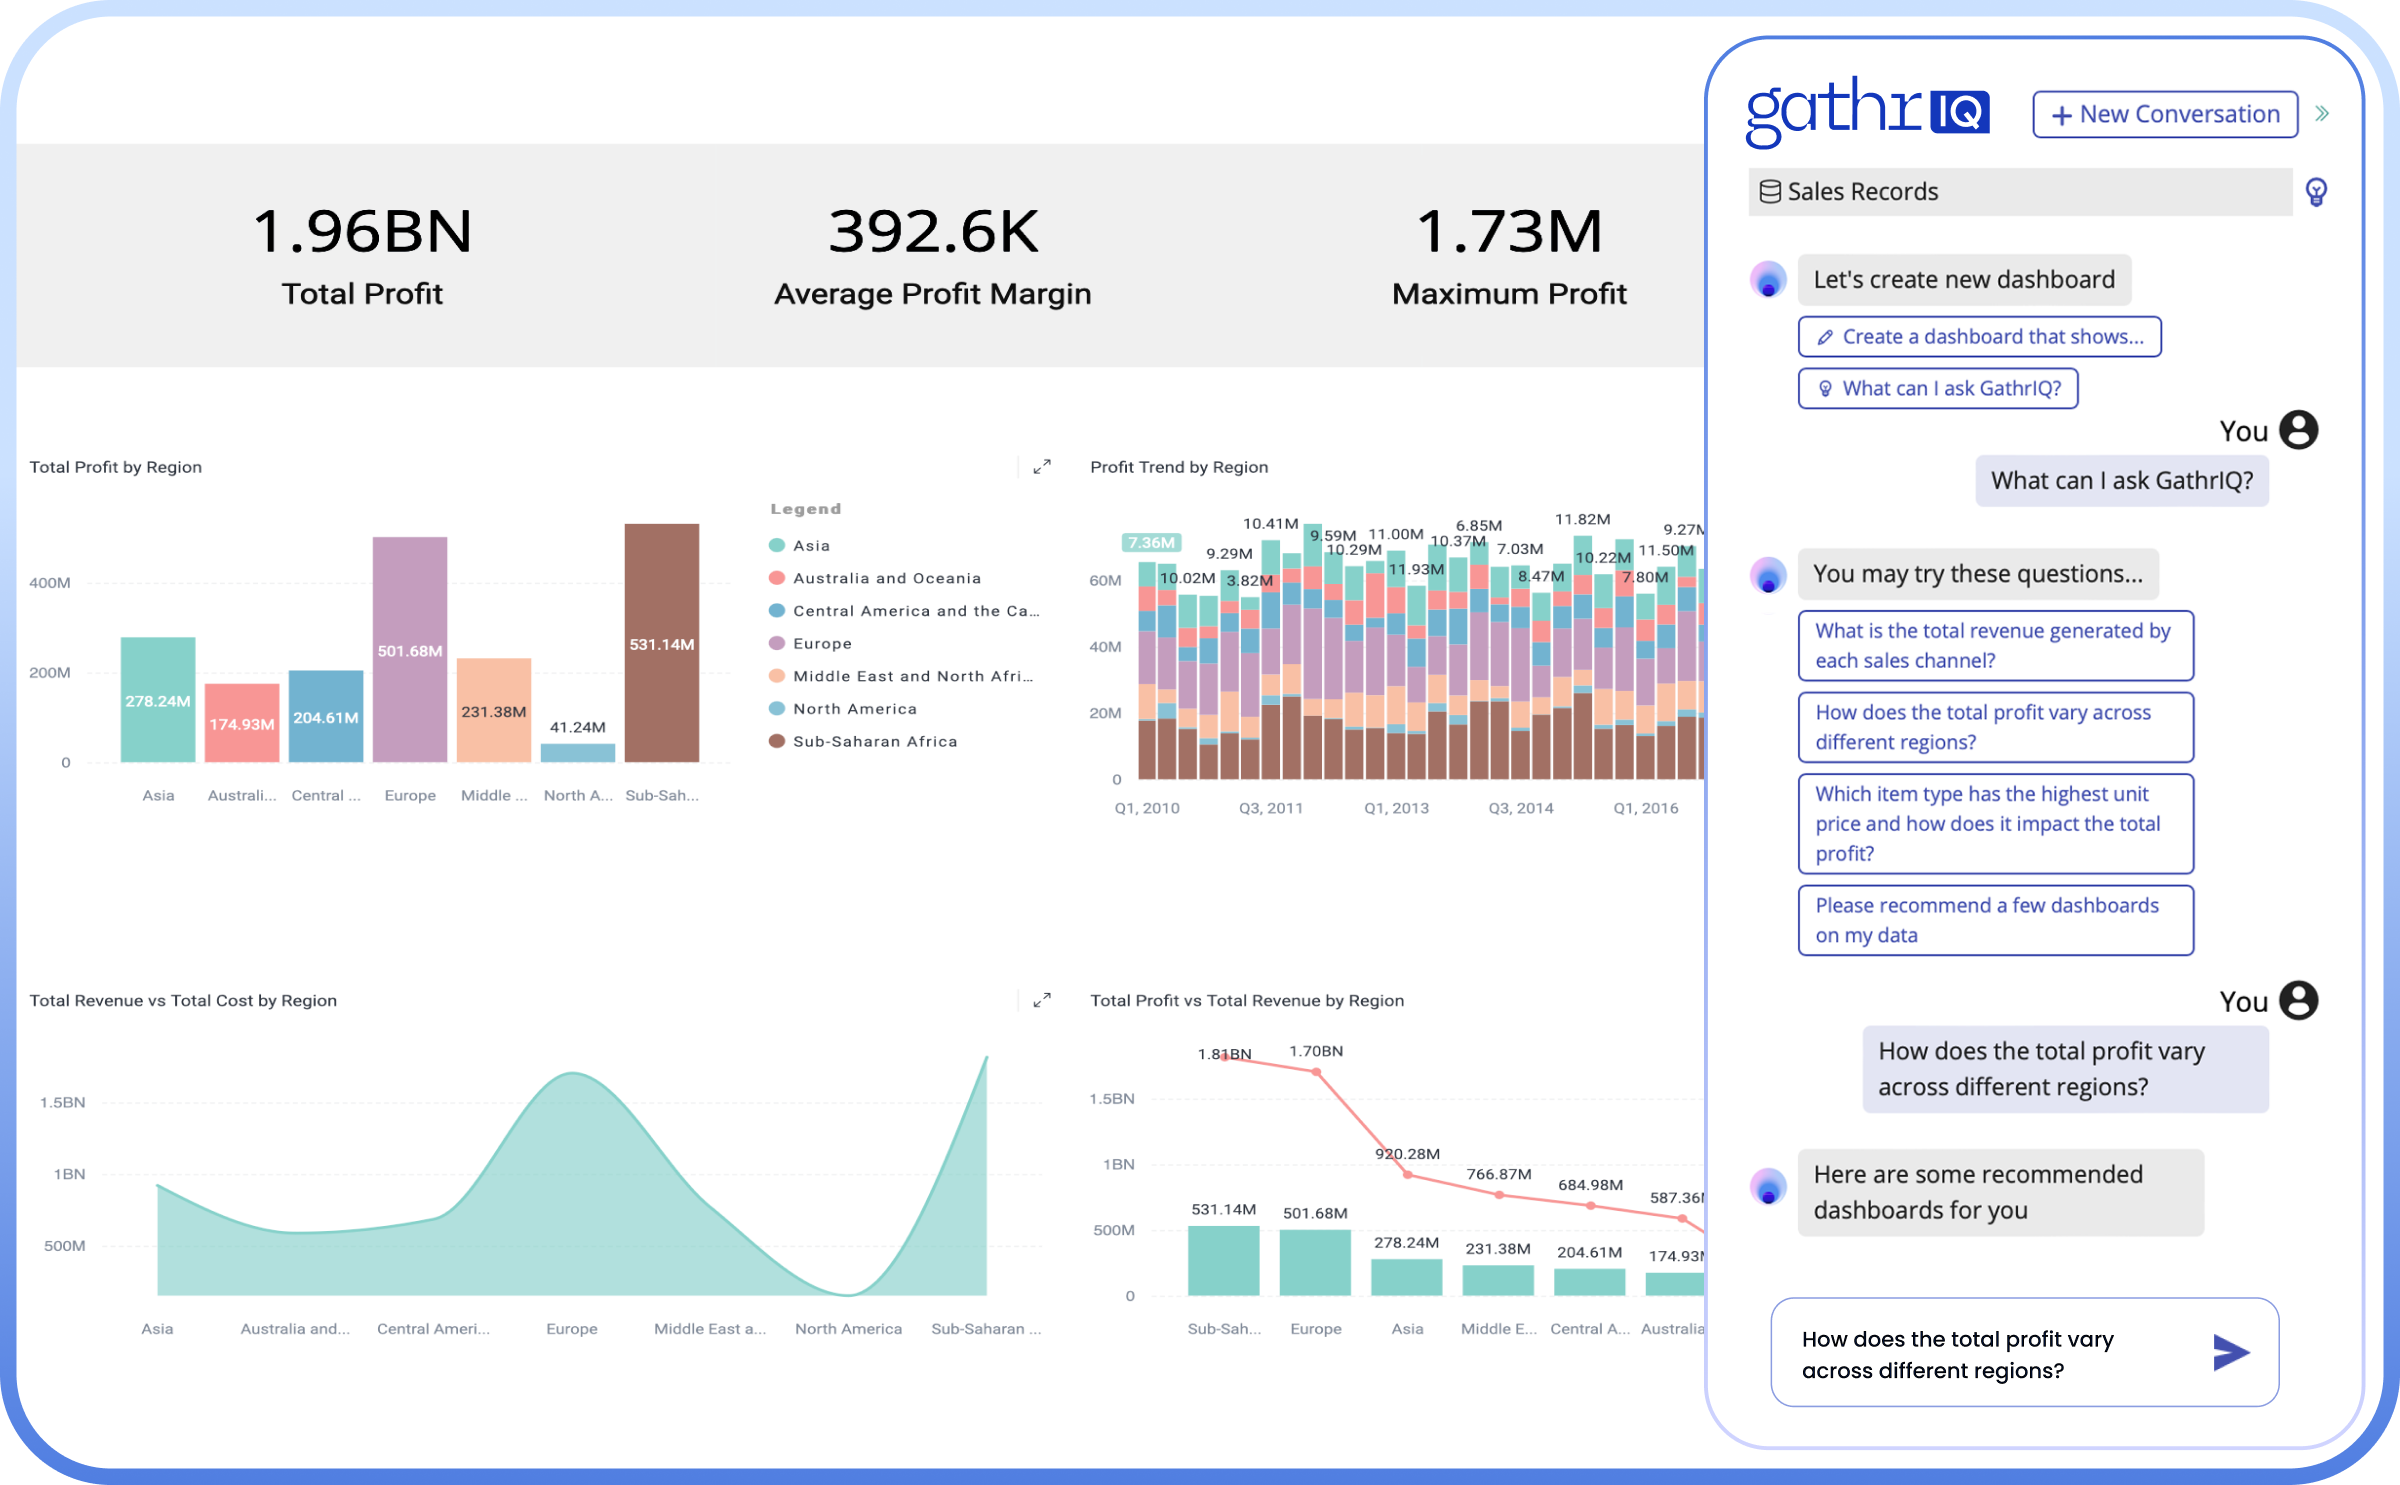Click the plus icon in New Conversation
Screen dimensions: 2400x1485
[x=2060, y=114]
